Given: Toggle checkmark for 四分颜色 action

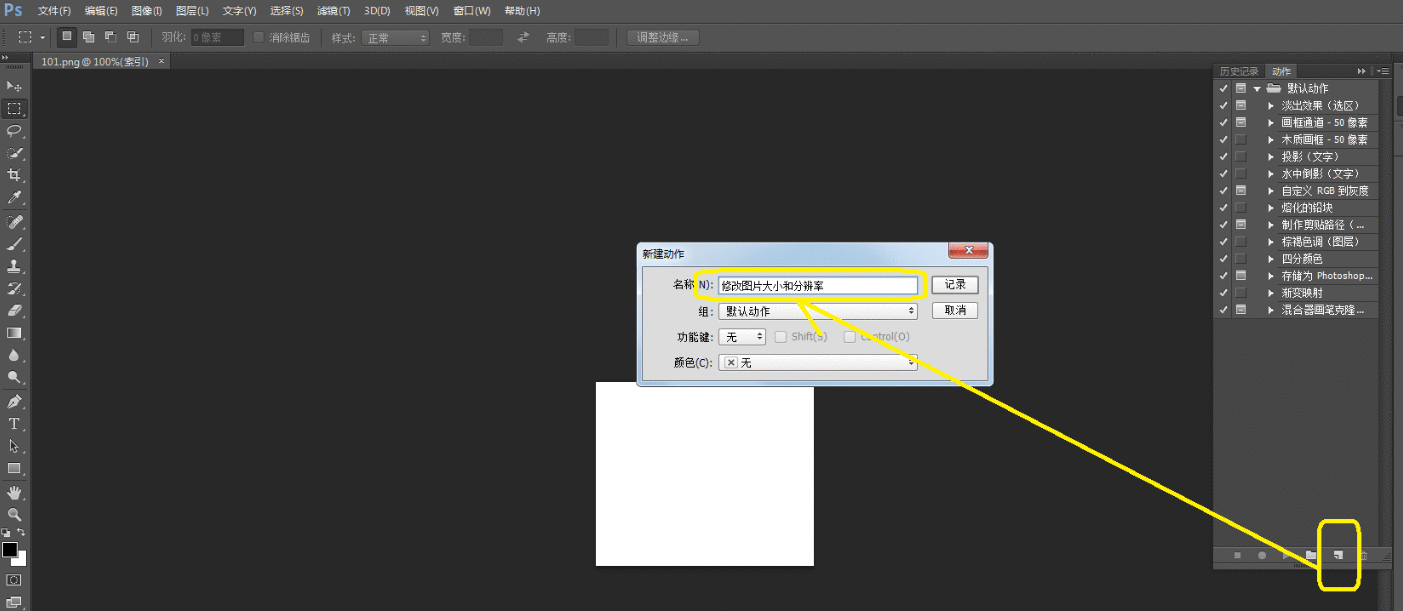Looking at the screenshot, I should pos(1223,259).
